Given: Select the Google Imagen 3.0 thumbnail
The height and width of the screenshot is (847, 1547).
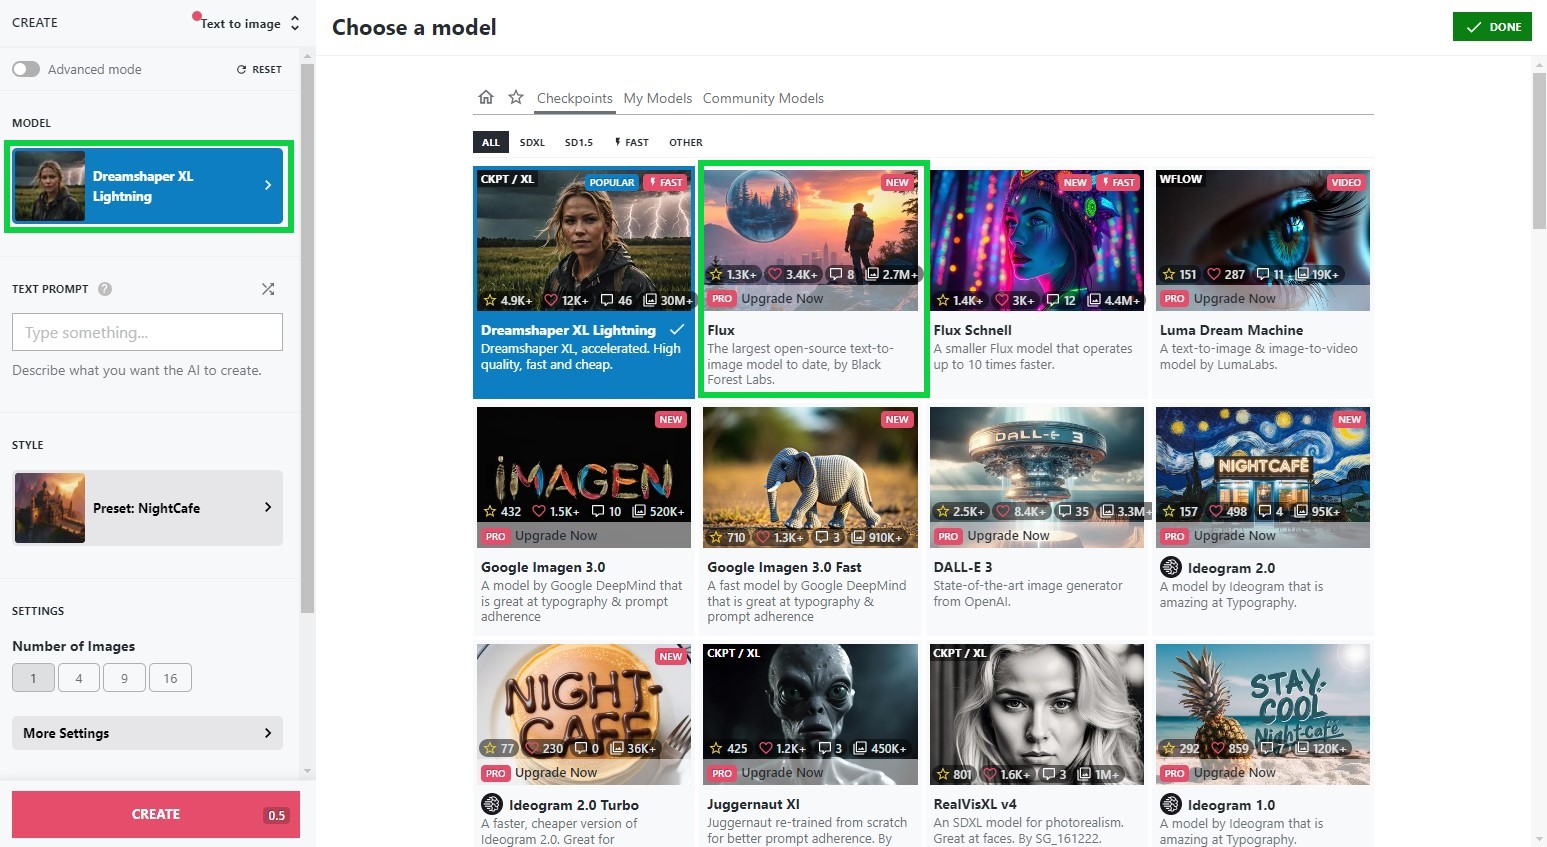Looking at the screenshot, I should point(584,477).
